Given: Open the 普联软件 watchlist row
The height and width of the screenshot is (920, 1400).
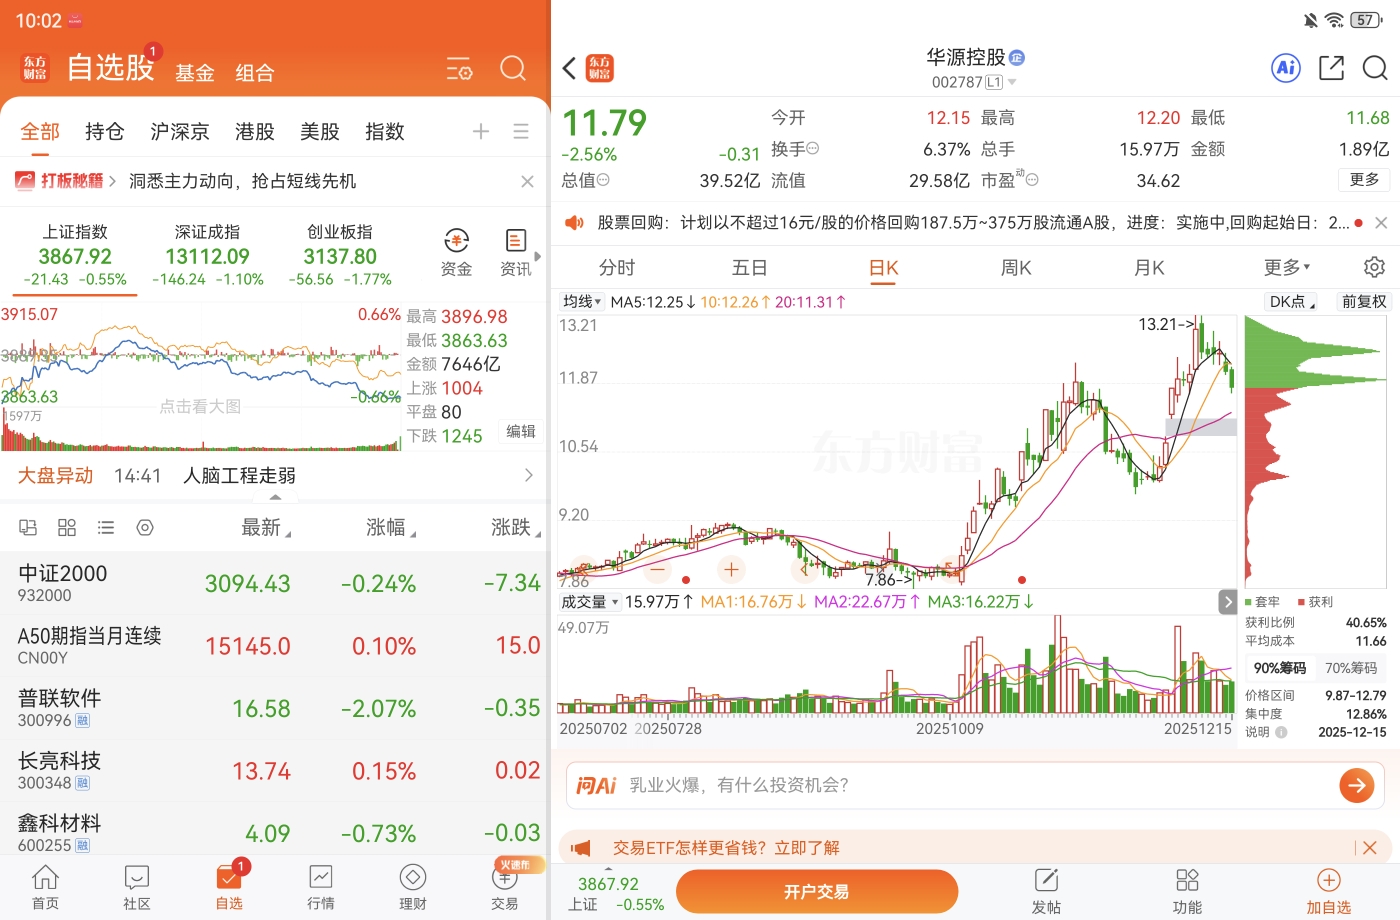Looking at the screenshot, I should (x=275, y=708).
